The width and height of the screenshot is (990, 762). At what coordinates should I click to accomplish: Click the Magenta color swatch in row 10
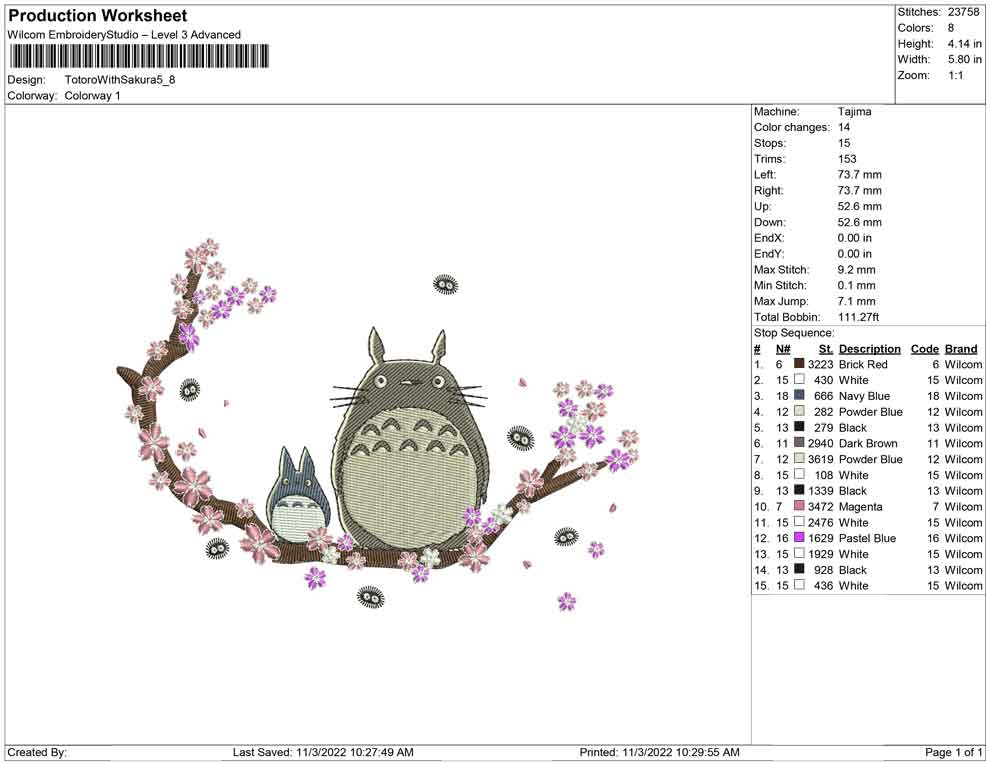coord(799,506)
